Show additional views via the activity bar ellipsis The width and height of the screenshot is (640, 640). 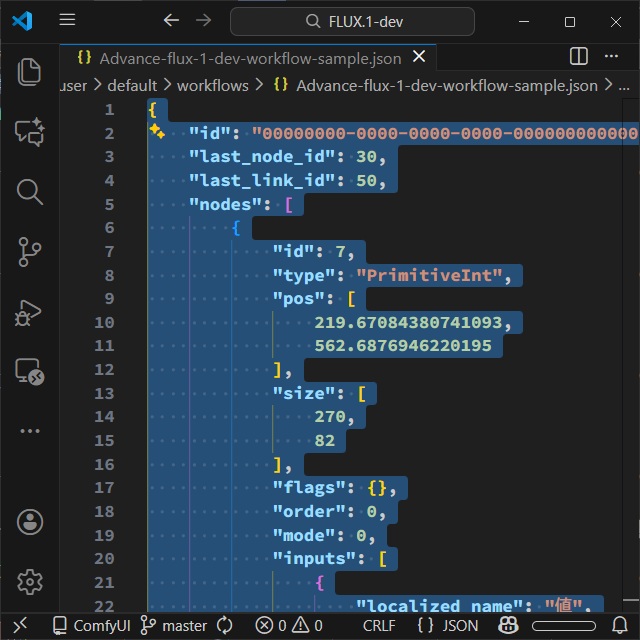(30, 432)
